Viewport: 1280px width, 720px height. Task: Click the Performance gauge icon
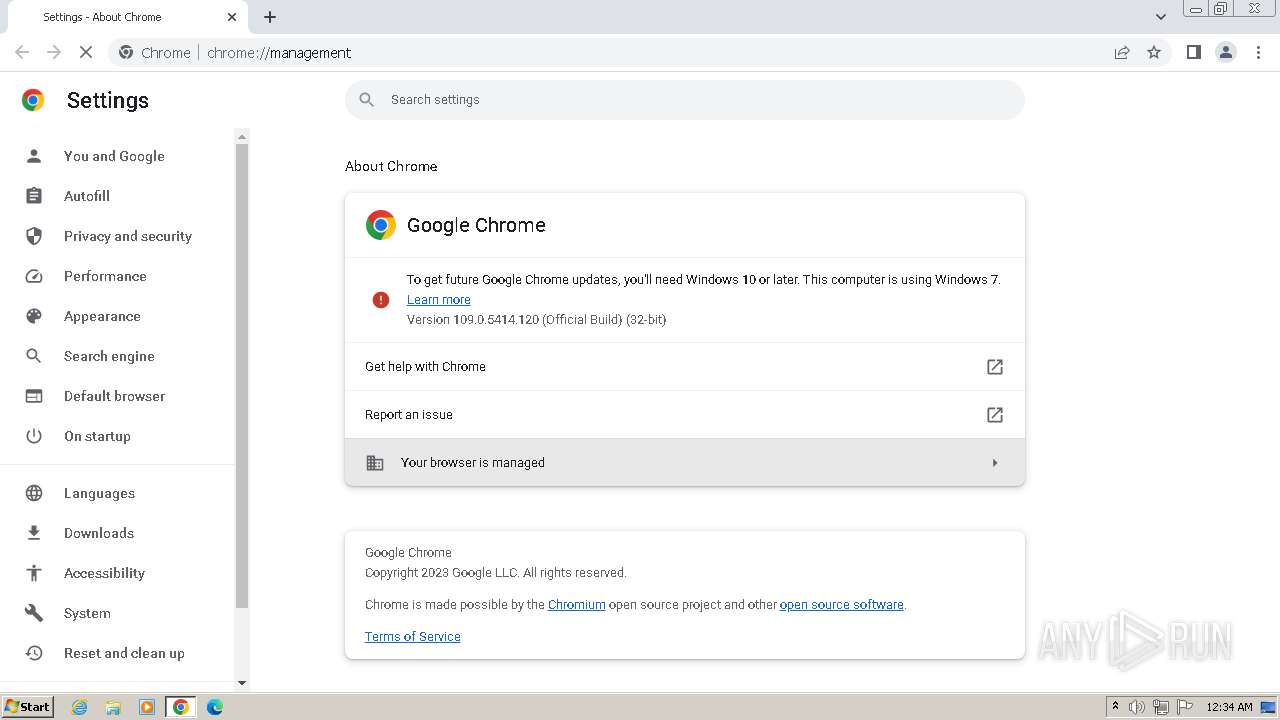tap(34, 276)
